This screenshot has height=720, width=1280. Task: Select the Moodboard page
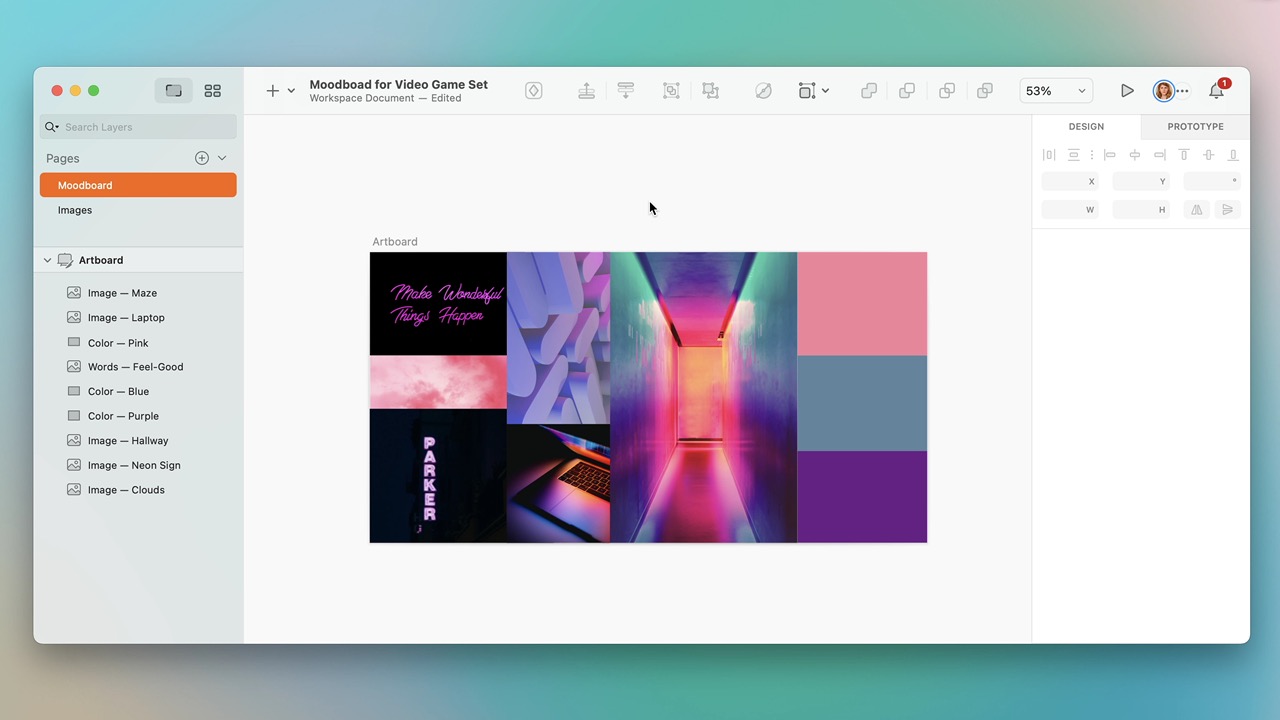coord(138,185)
